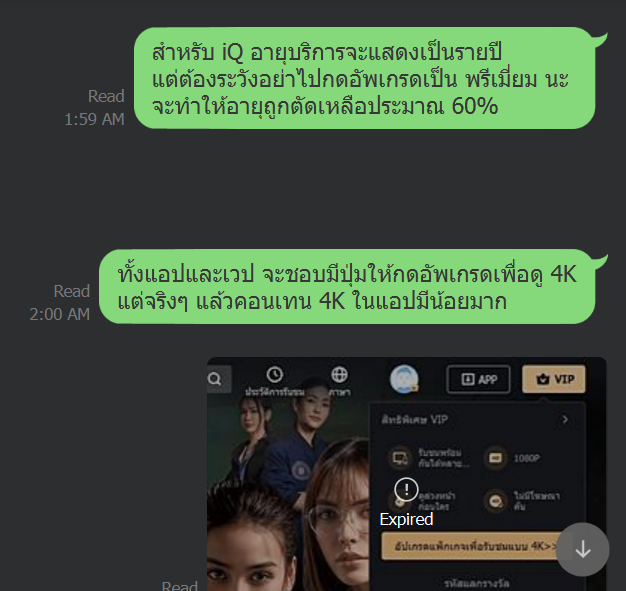Expand VIP privileges with the chevron arrow

565,419
